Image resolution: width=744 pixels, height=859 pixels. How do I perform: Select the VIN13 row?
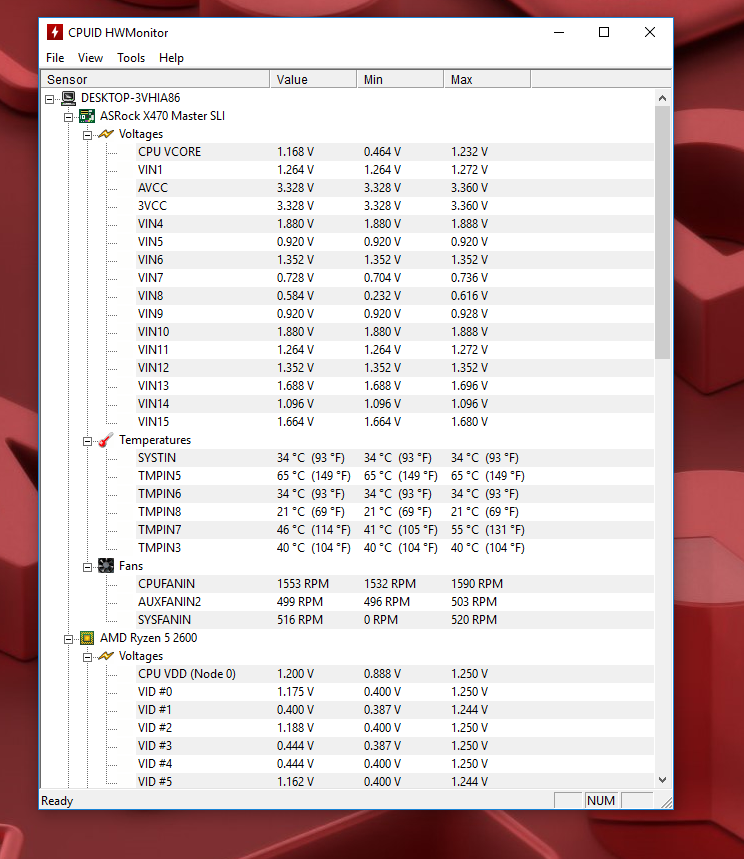click(x=395, y=386)
